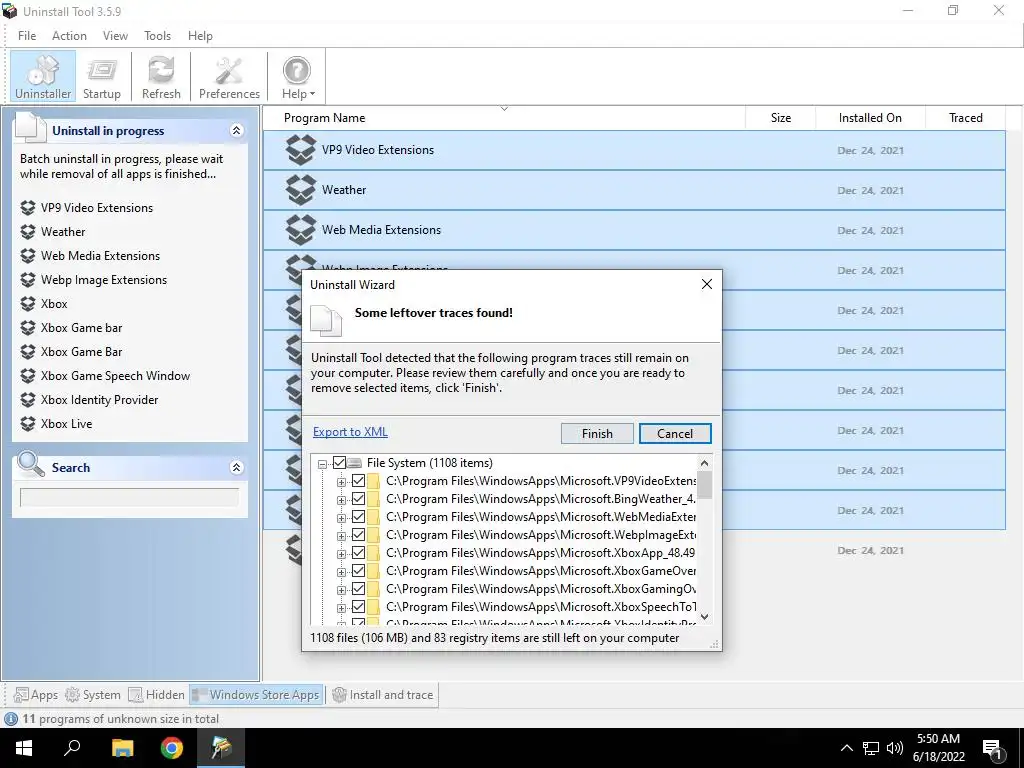Open the Install and trace tab
This screenshot has height=768, width=1024.
[x=383, y=695]
